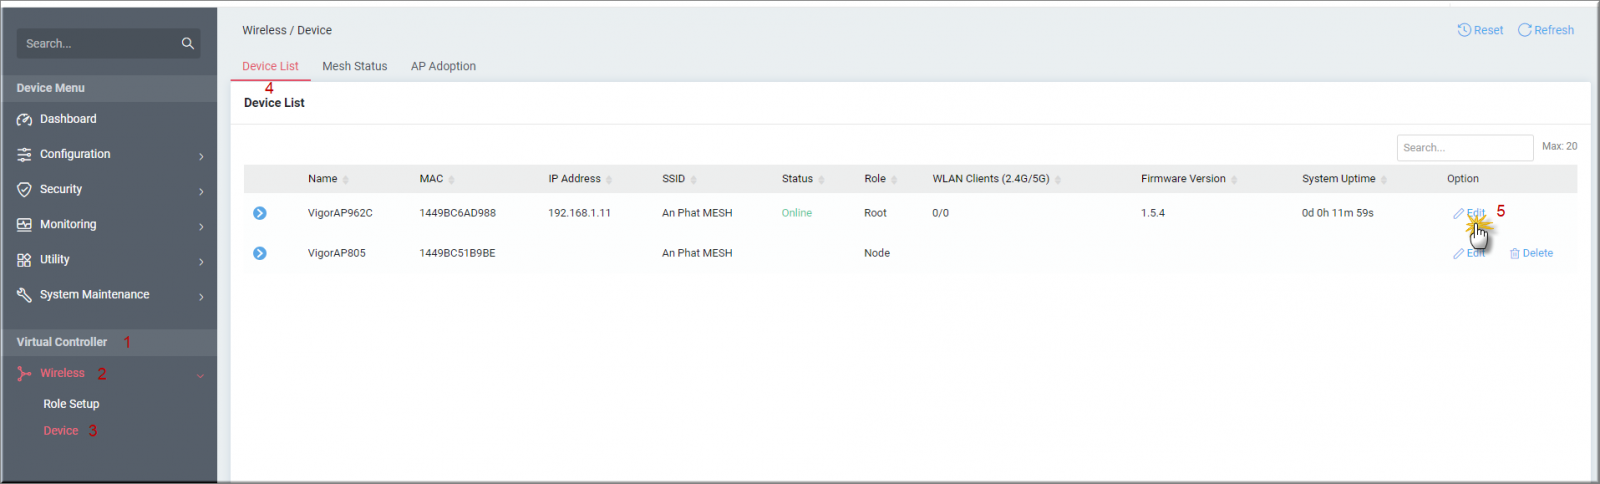The width and height of the screenshot is (1600, 484).
Task: Sort by the IP Address column arrows
Action: point(609,179)
